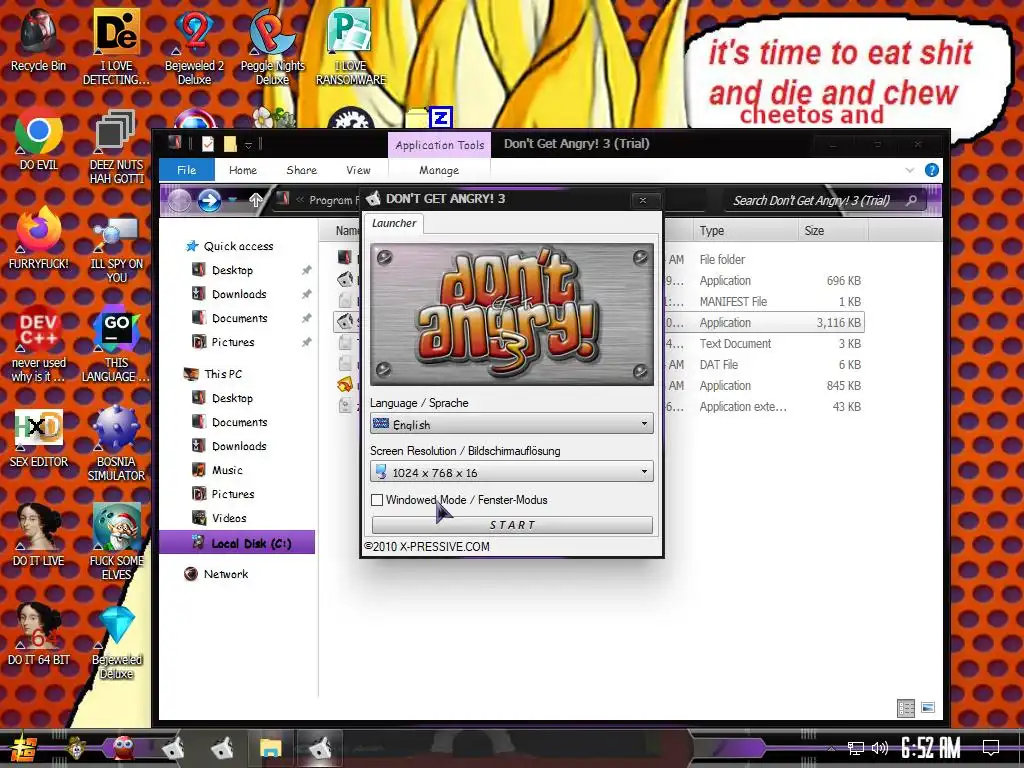This screenshot has height=768, width=1024.
Task: Open the Screen Resolution dropdown 1024 x 768 x 16
Action: (x=511, y=472)
